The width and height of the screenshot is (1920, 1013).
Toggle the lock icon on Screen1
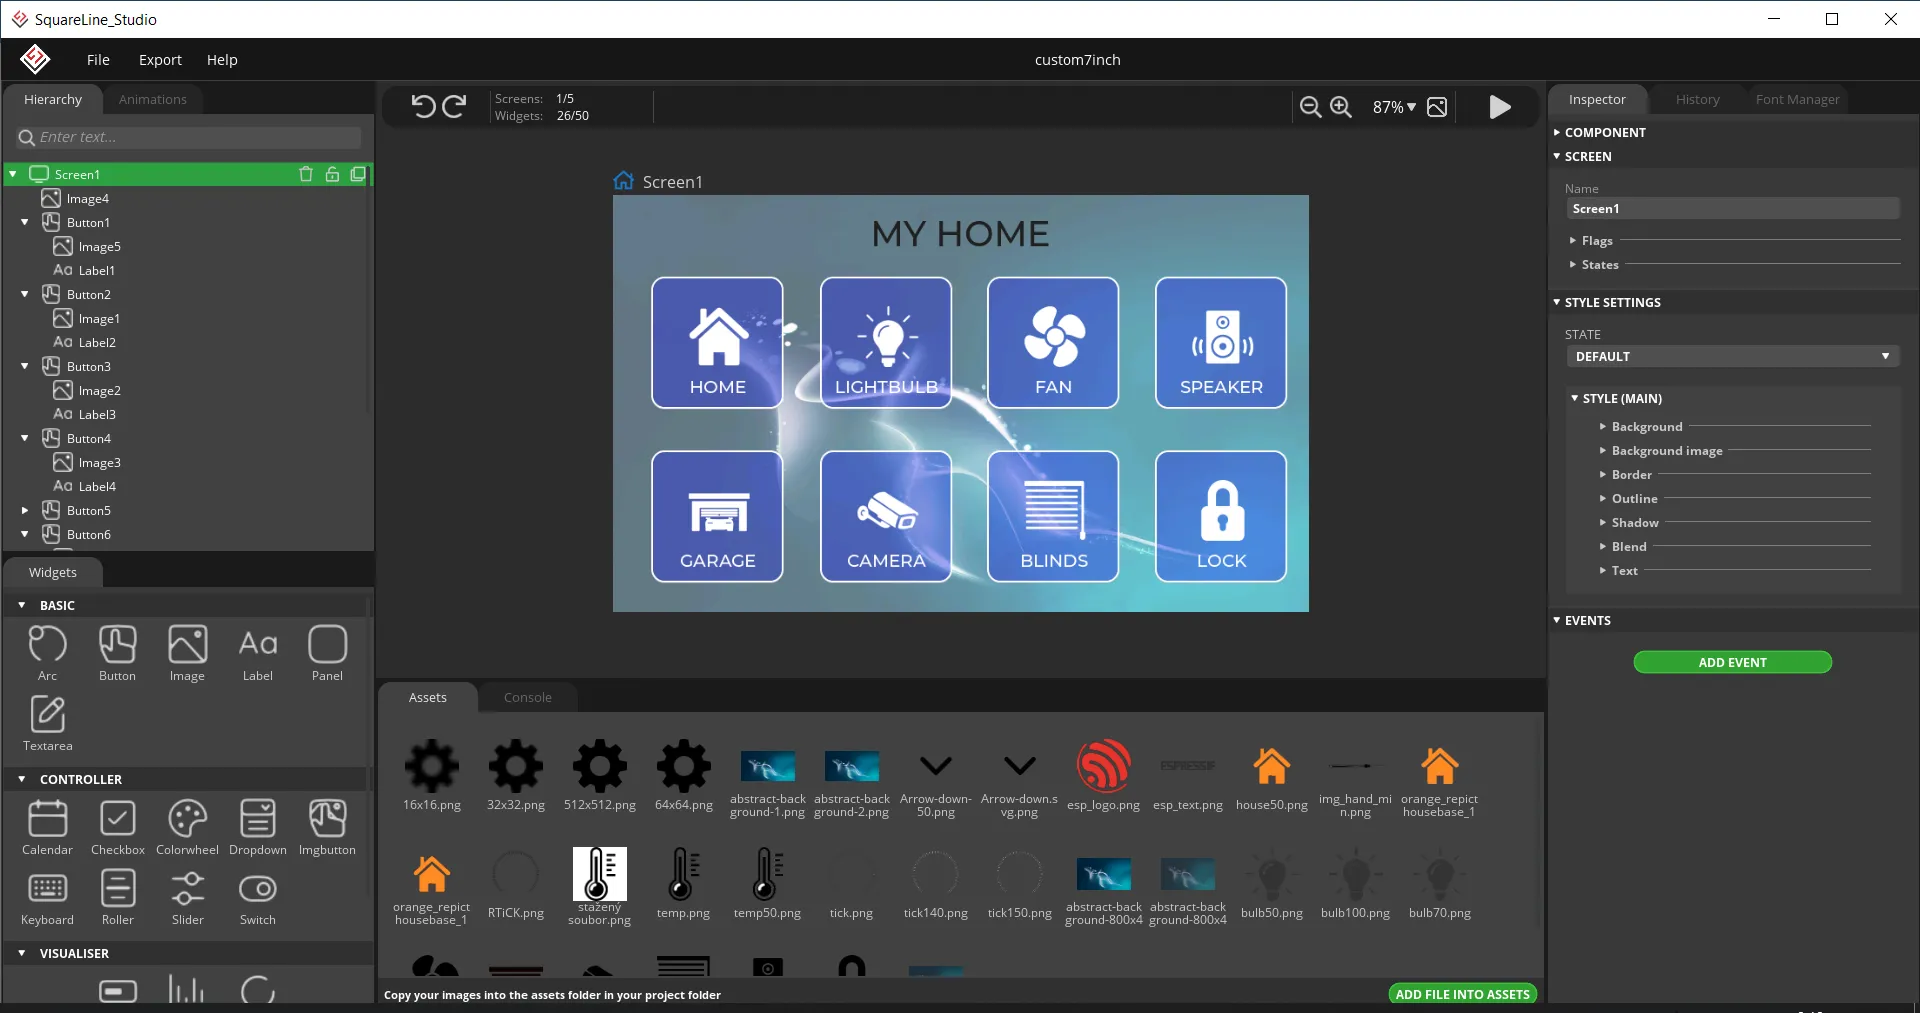click(x=332, y=174)
